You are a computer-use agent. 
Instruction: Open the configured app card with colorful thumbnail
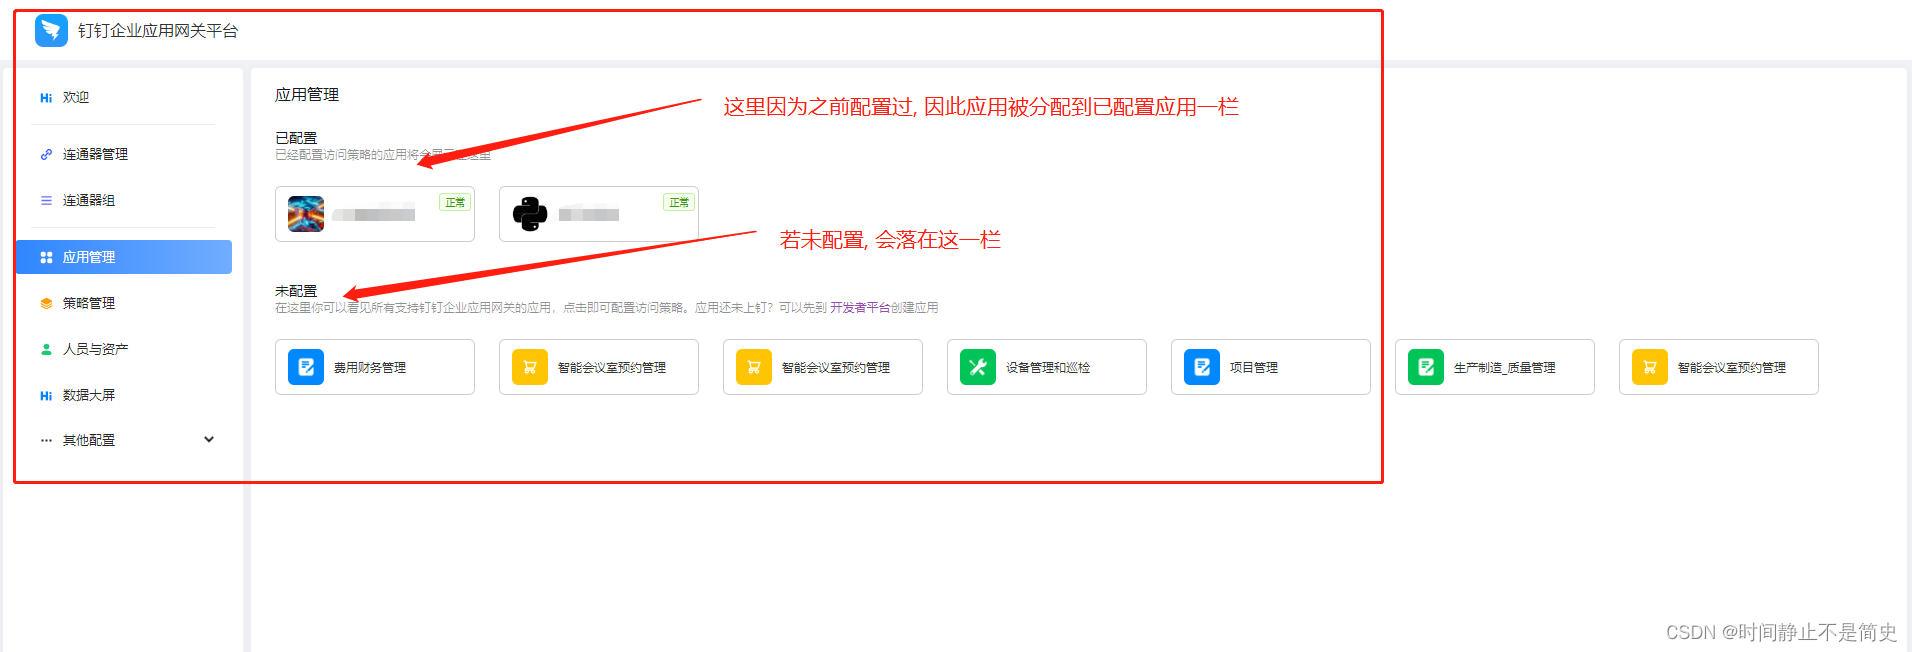point(375,214)
